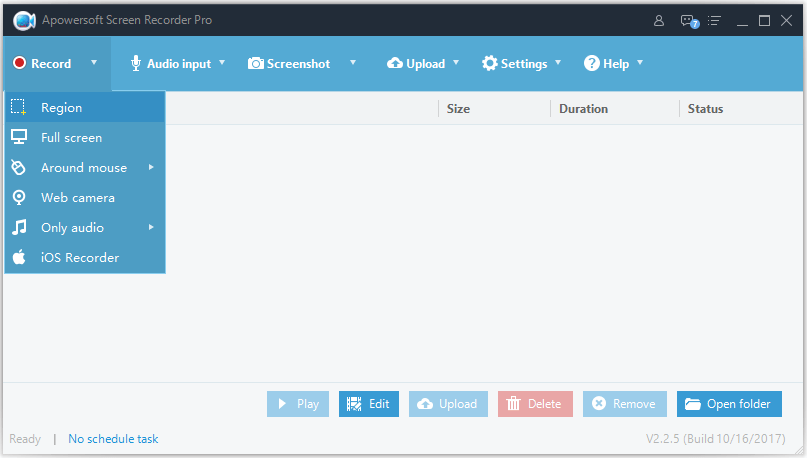Click the Settings gear icon
807x458 pixels.
pyautogui.click(x=489, y=63)
